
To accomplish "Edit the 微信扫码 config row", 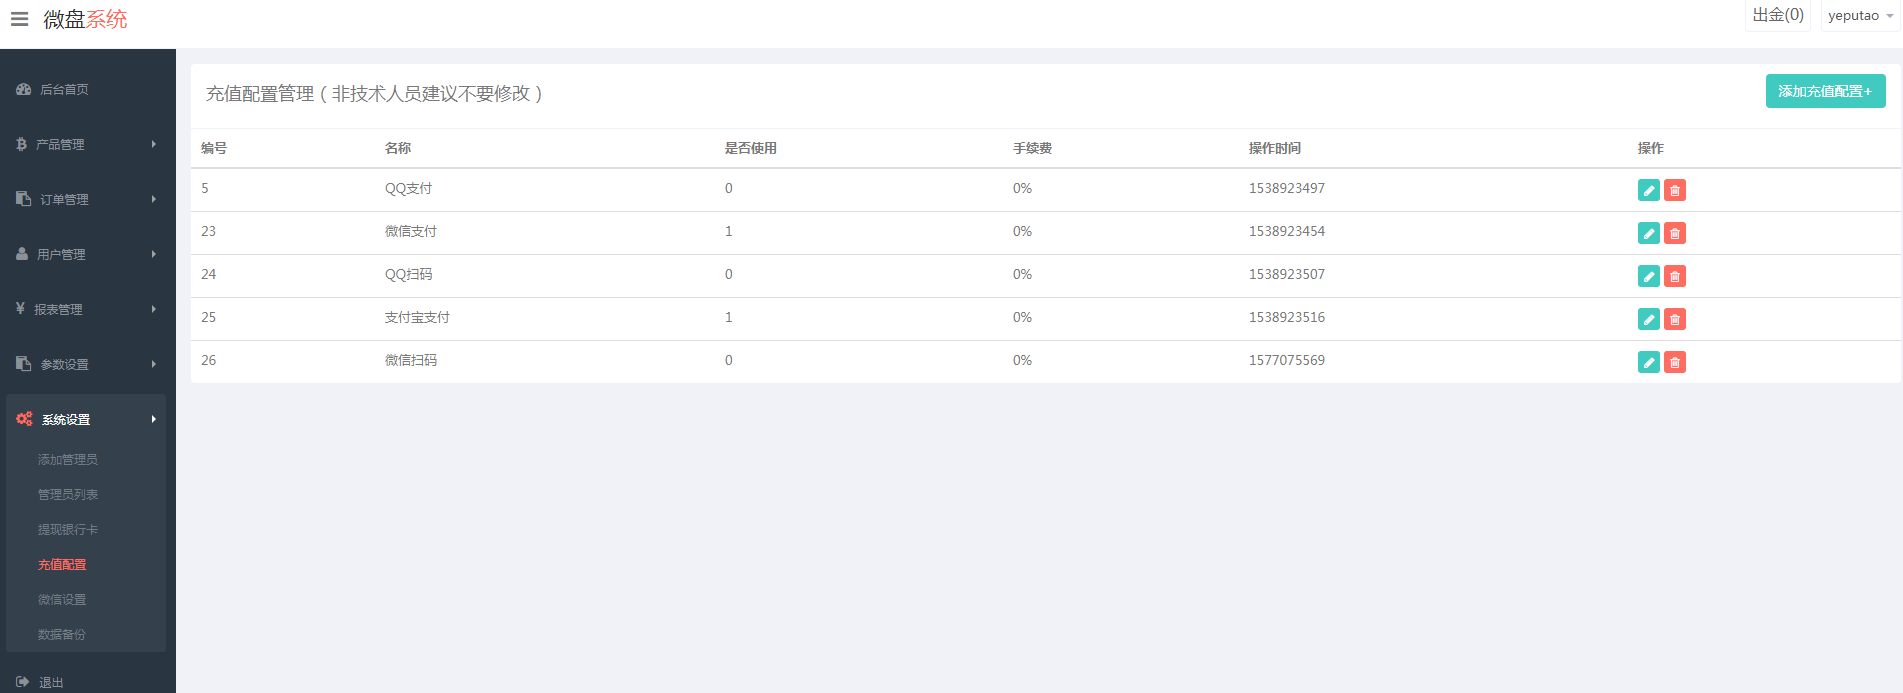I will [1649, 362].
